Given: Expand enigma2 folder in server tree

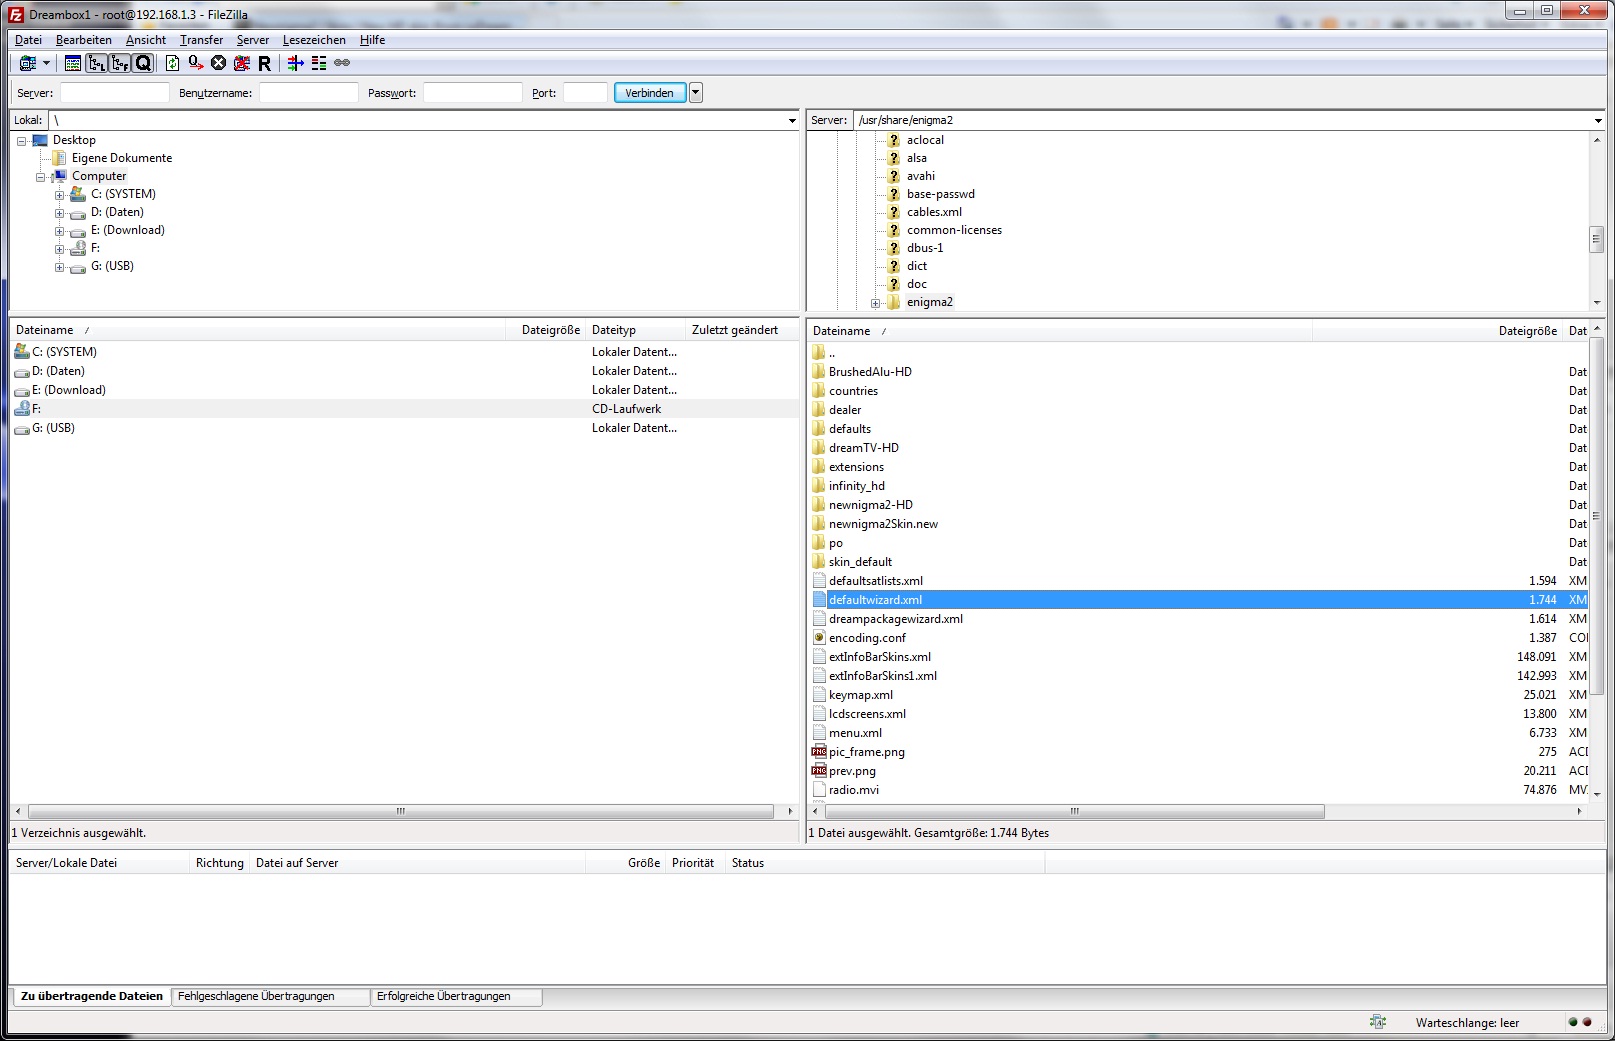Looking at the screenshot, I should (876, 303).
